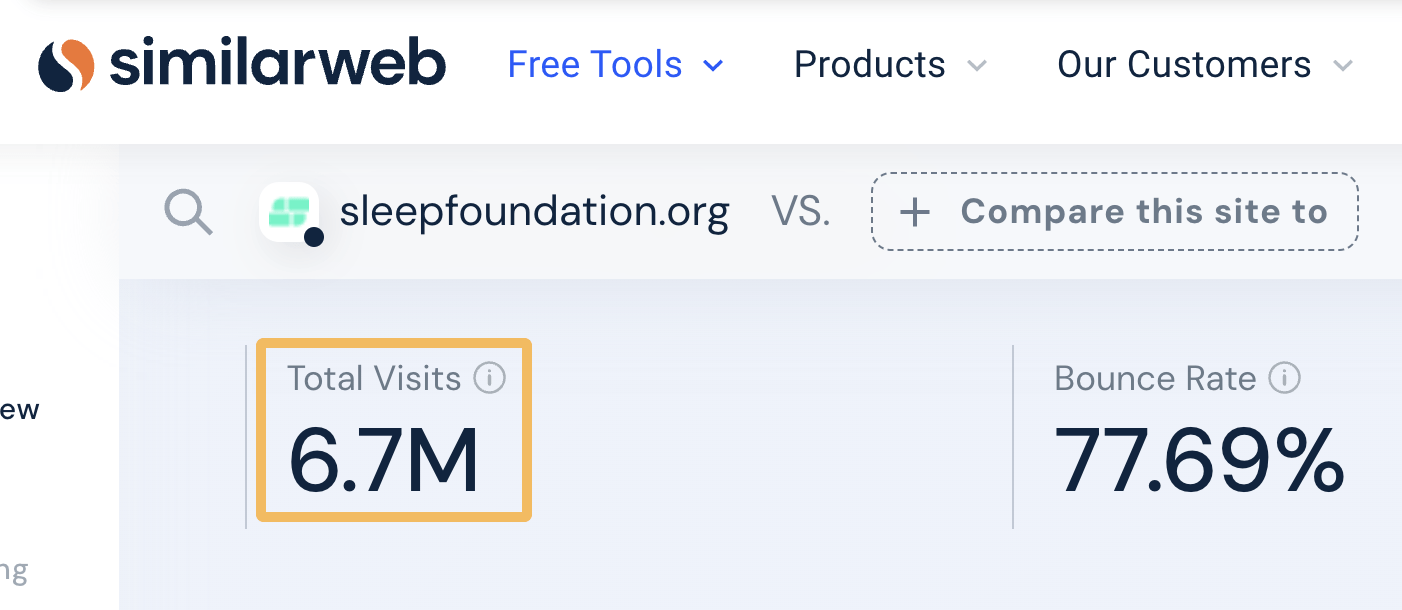Click the 77.69% Bounce Rate value
The image size is (1402, 610).
click(1200, 459)
